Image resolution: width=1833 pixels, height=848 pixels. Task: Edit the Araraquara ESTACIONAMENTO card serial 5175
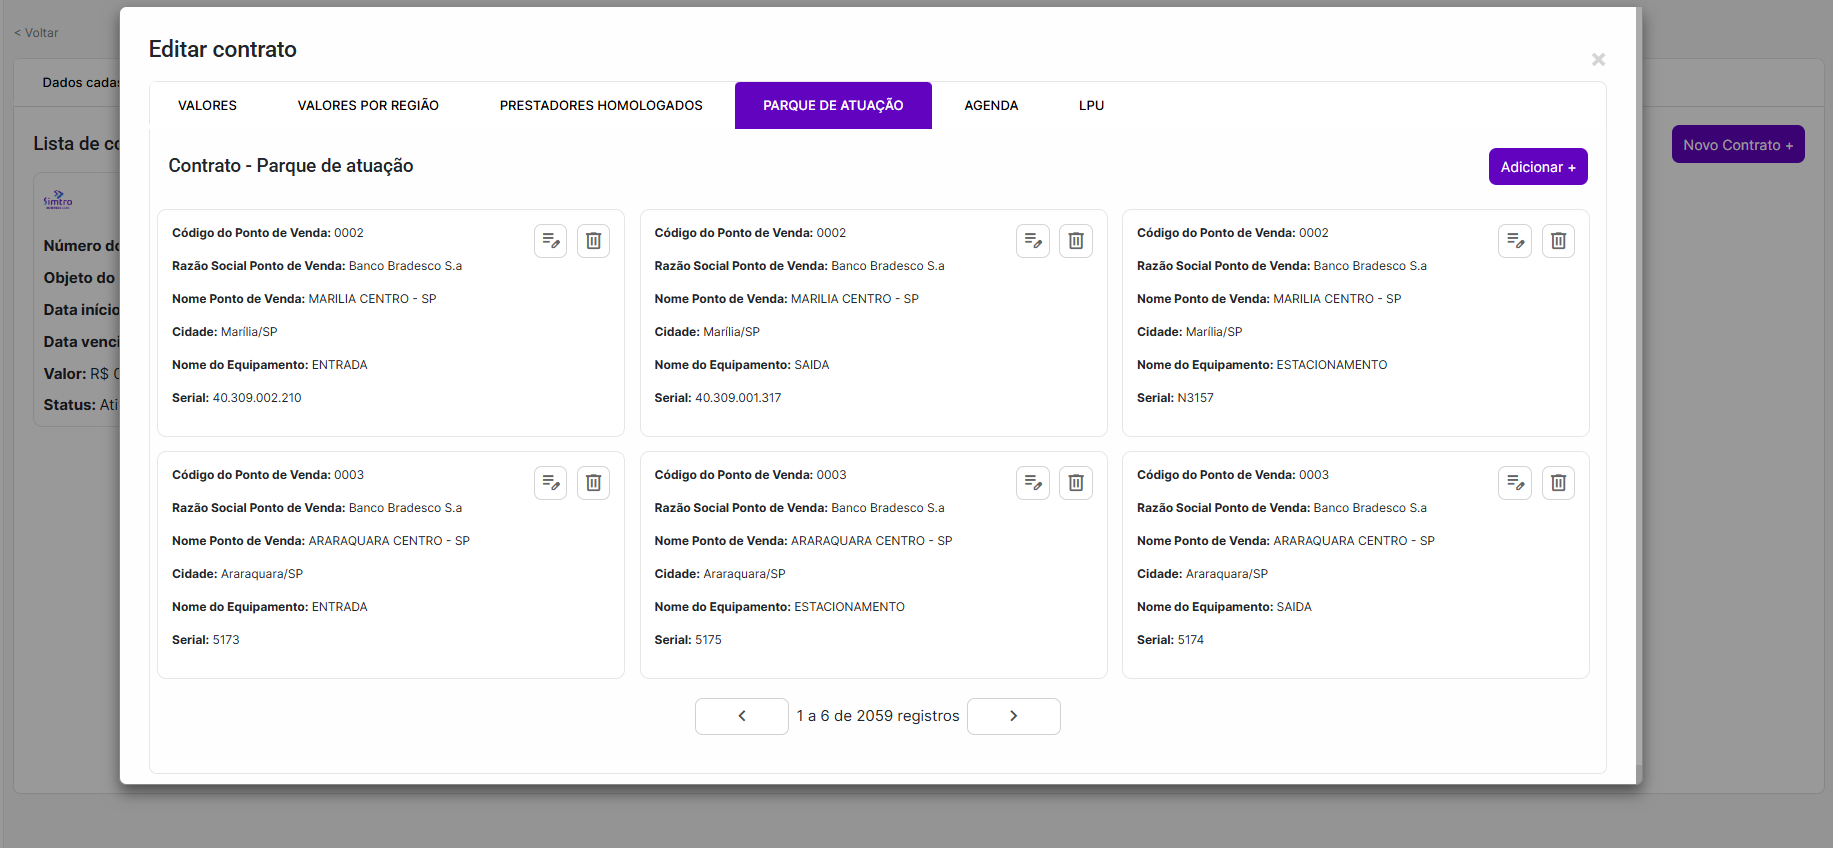click(1033, 483)
